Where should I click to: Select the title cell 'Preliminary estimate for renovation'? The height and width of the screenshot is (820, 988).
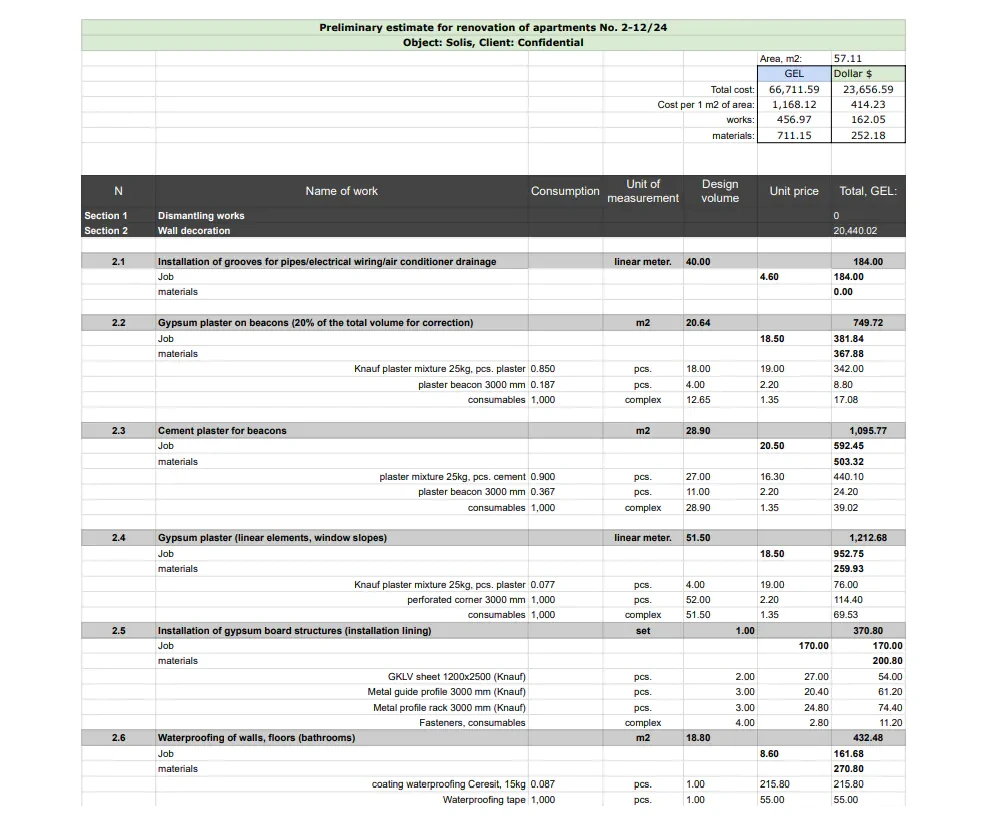coord(495,27)
